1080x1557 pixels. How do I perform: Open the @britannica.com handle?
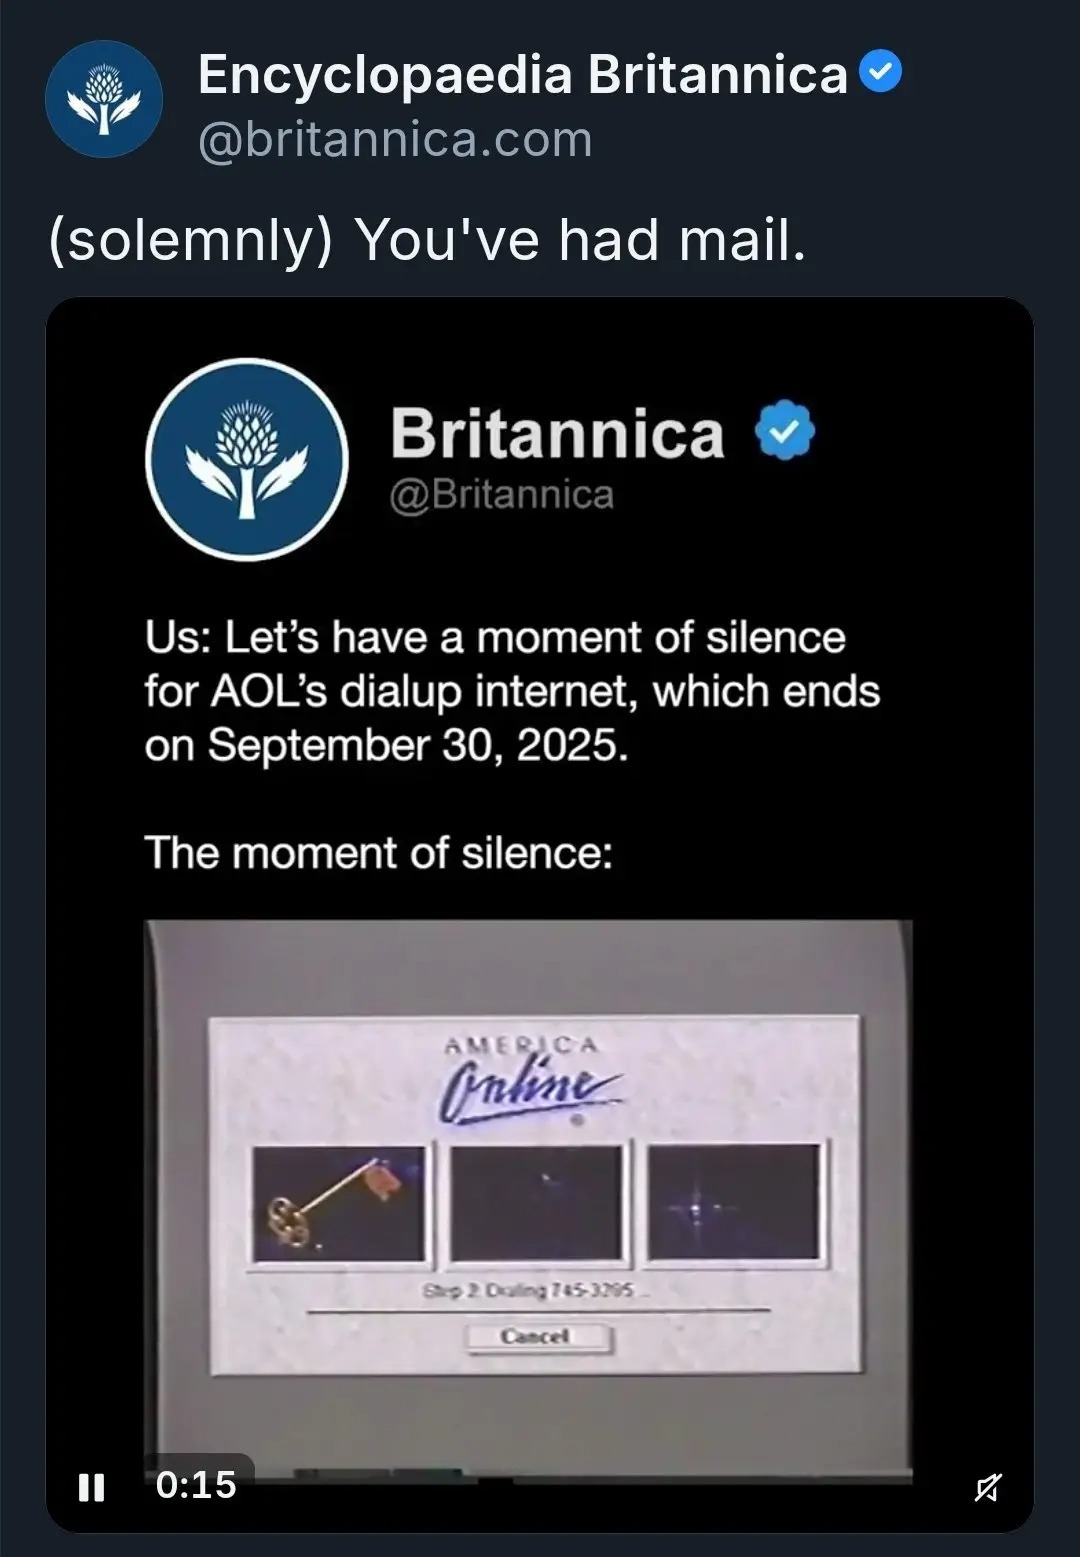tap(395, 140)
